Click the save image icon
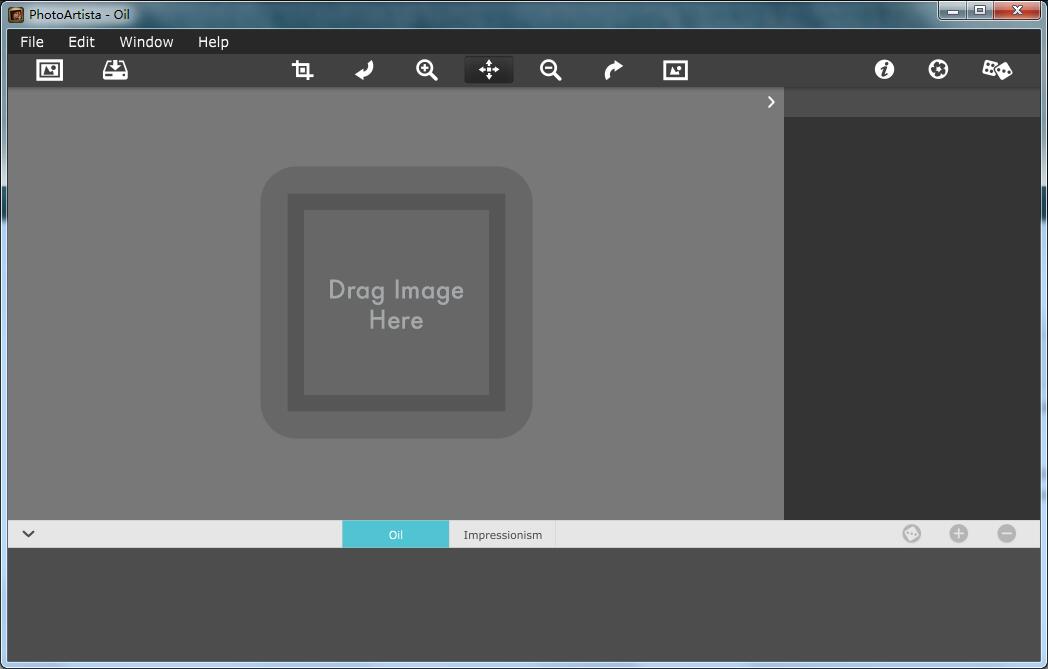1048x669 pixels. pyautogui.click(x=115, y=70)
